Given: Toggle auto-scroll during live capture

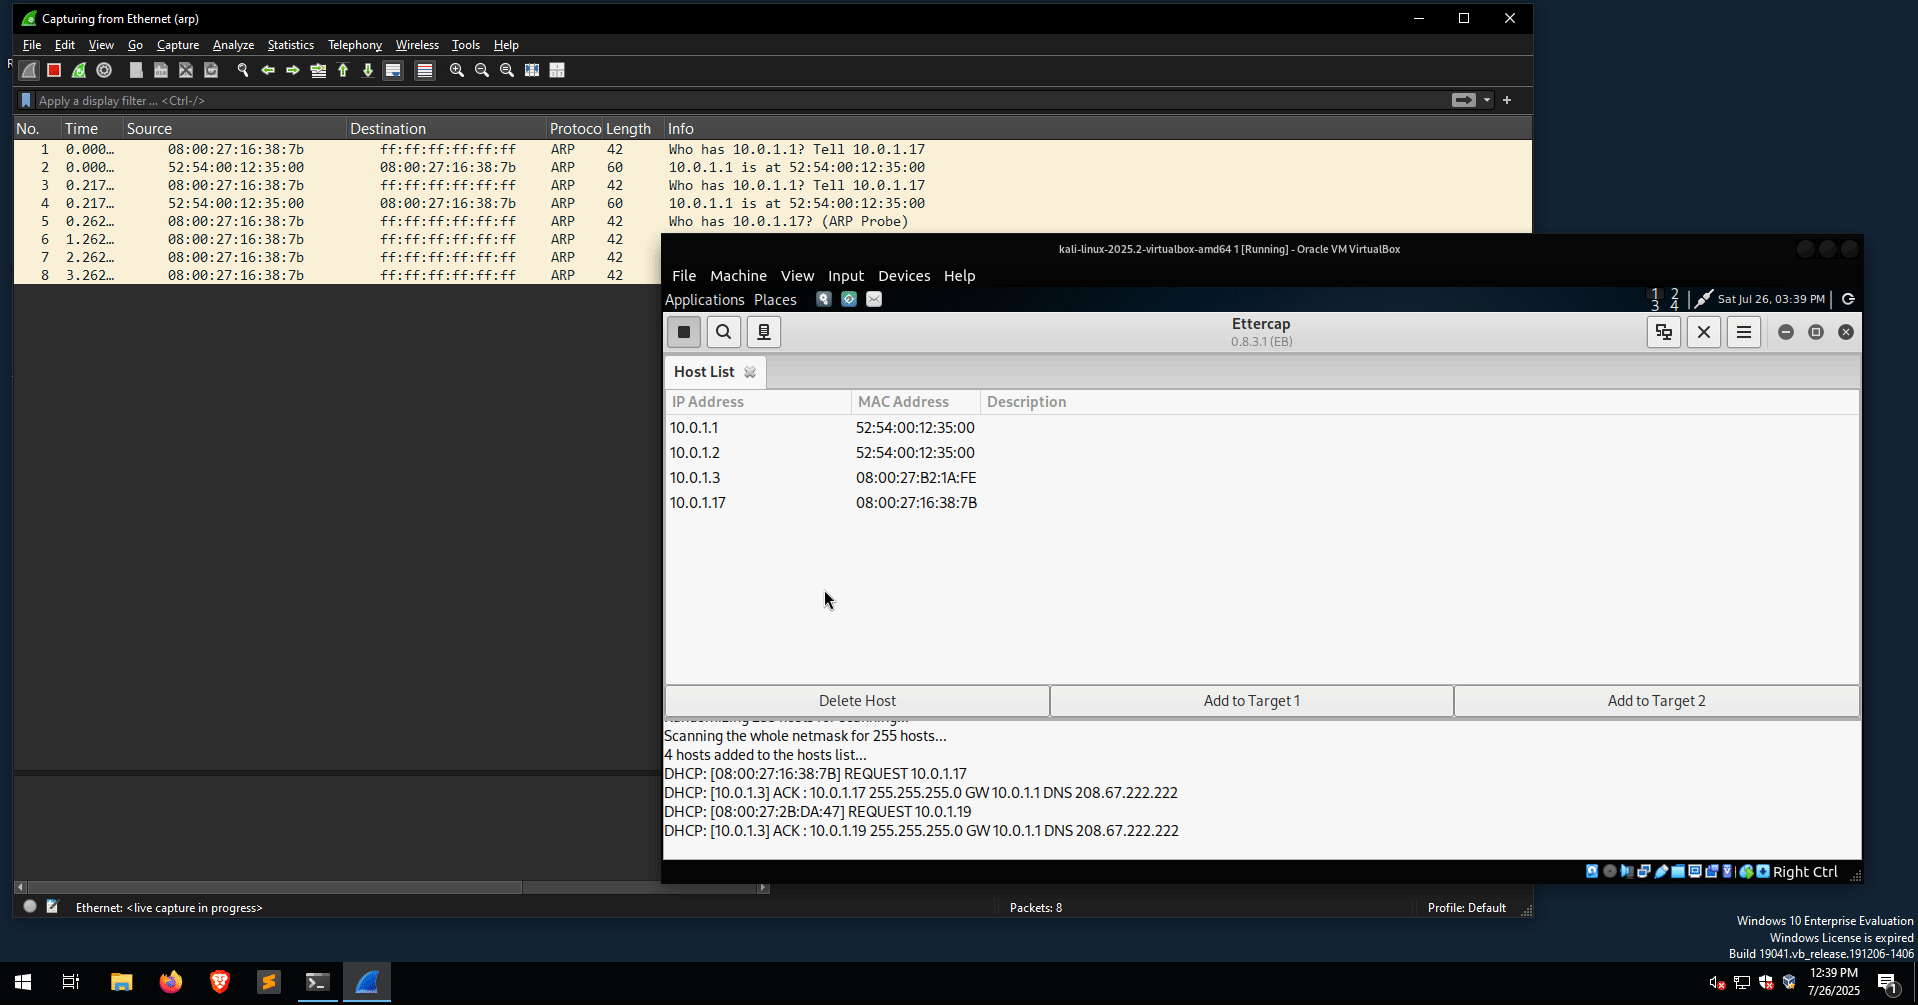Looking at the screenshot, I should [x=393, y=70].
